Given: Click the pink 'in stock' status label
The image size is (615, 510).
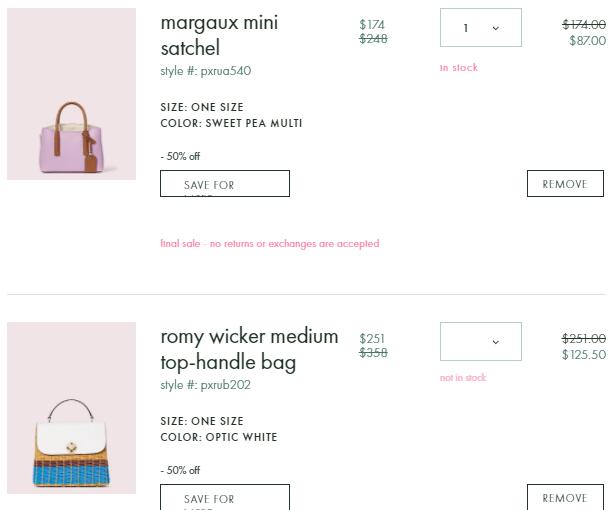Looking at the screenshot, I should point(459,68).
